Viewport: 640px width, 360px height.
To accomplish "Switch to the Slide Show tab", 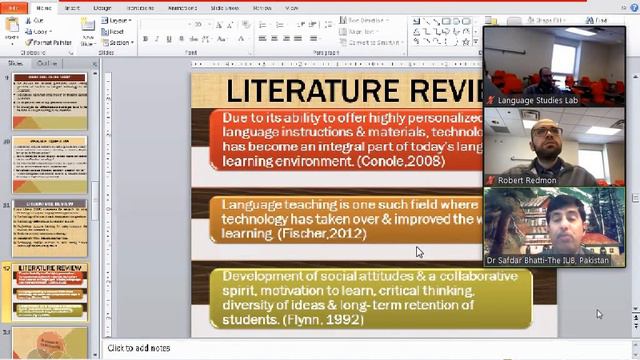I will pyautogui.click(x=225, y=8).
